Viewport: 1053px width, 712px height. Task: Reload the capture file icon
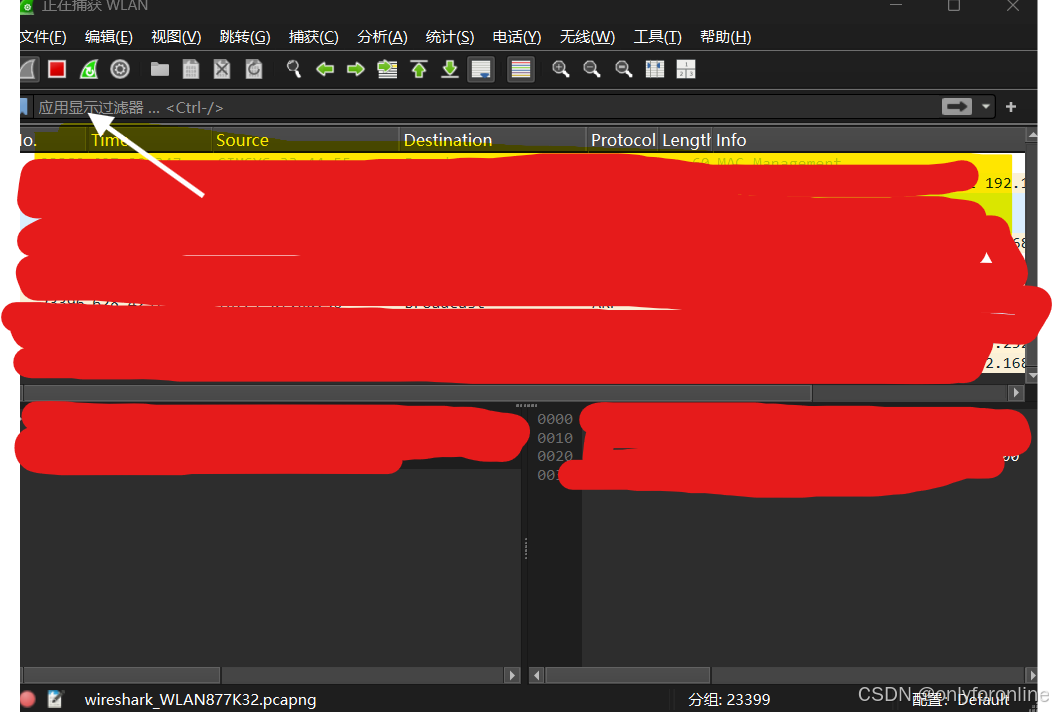254,69
